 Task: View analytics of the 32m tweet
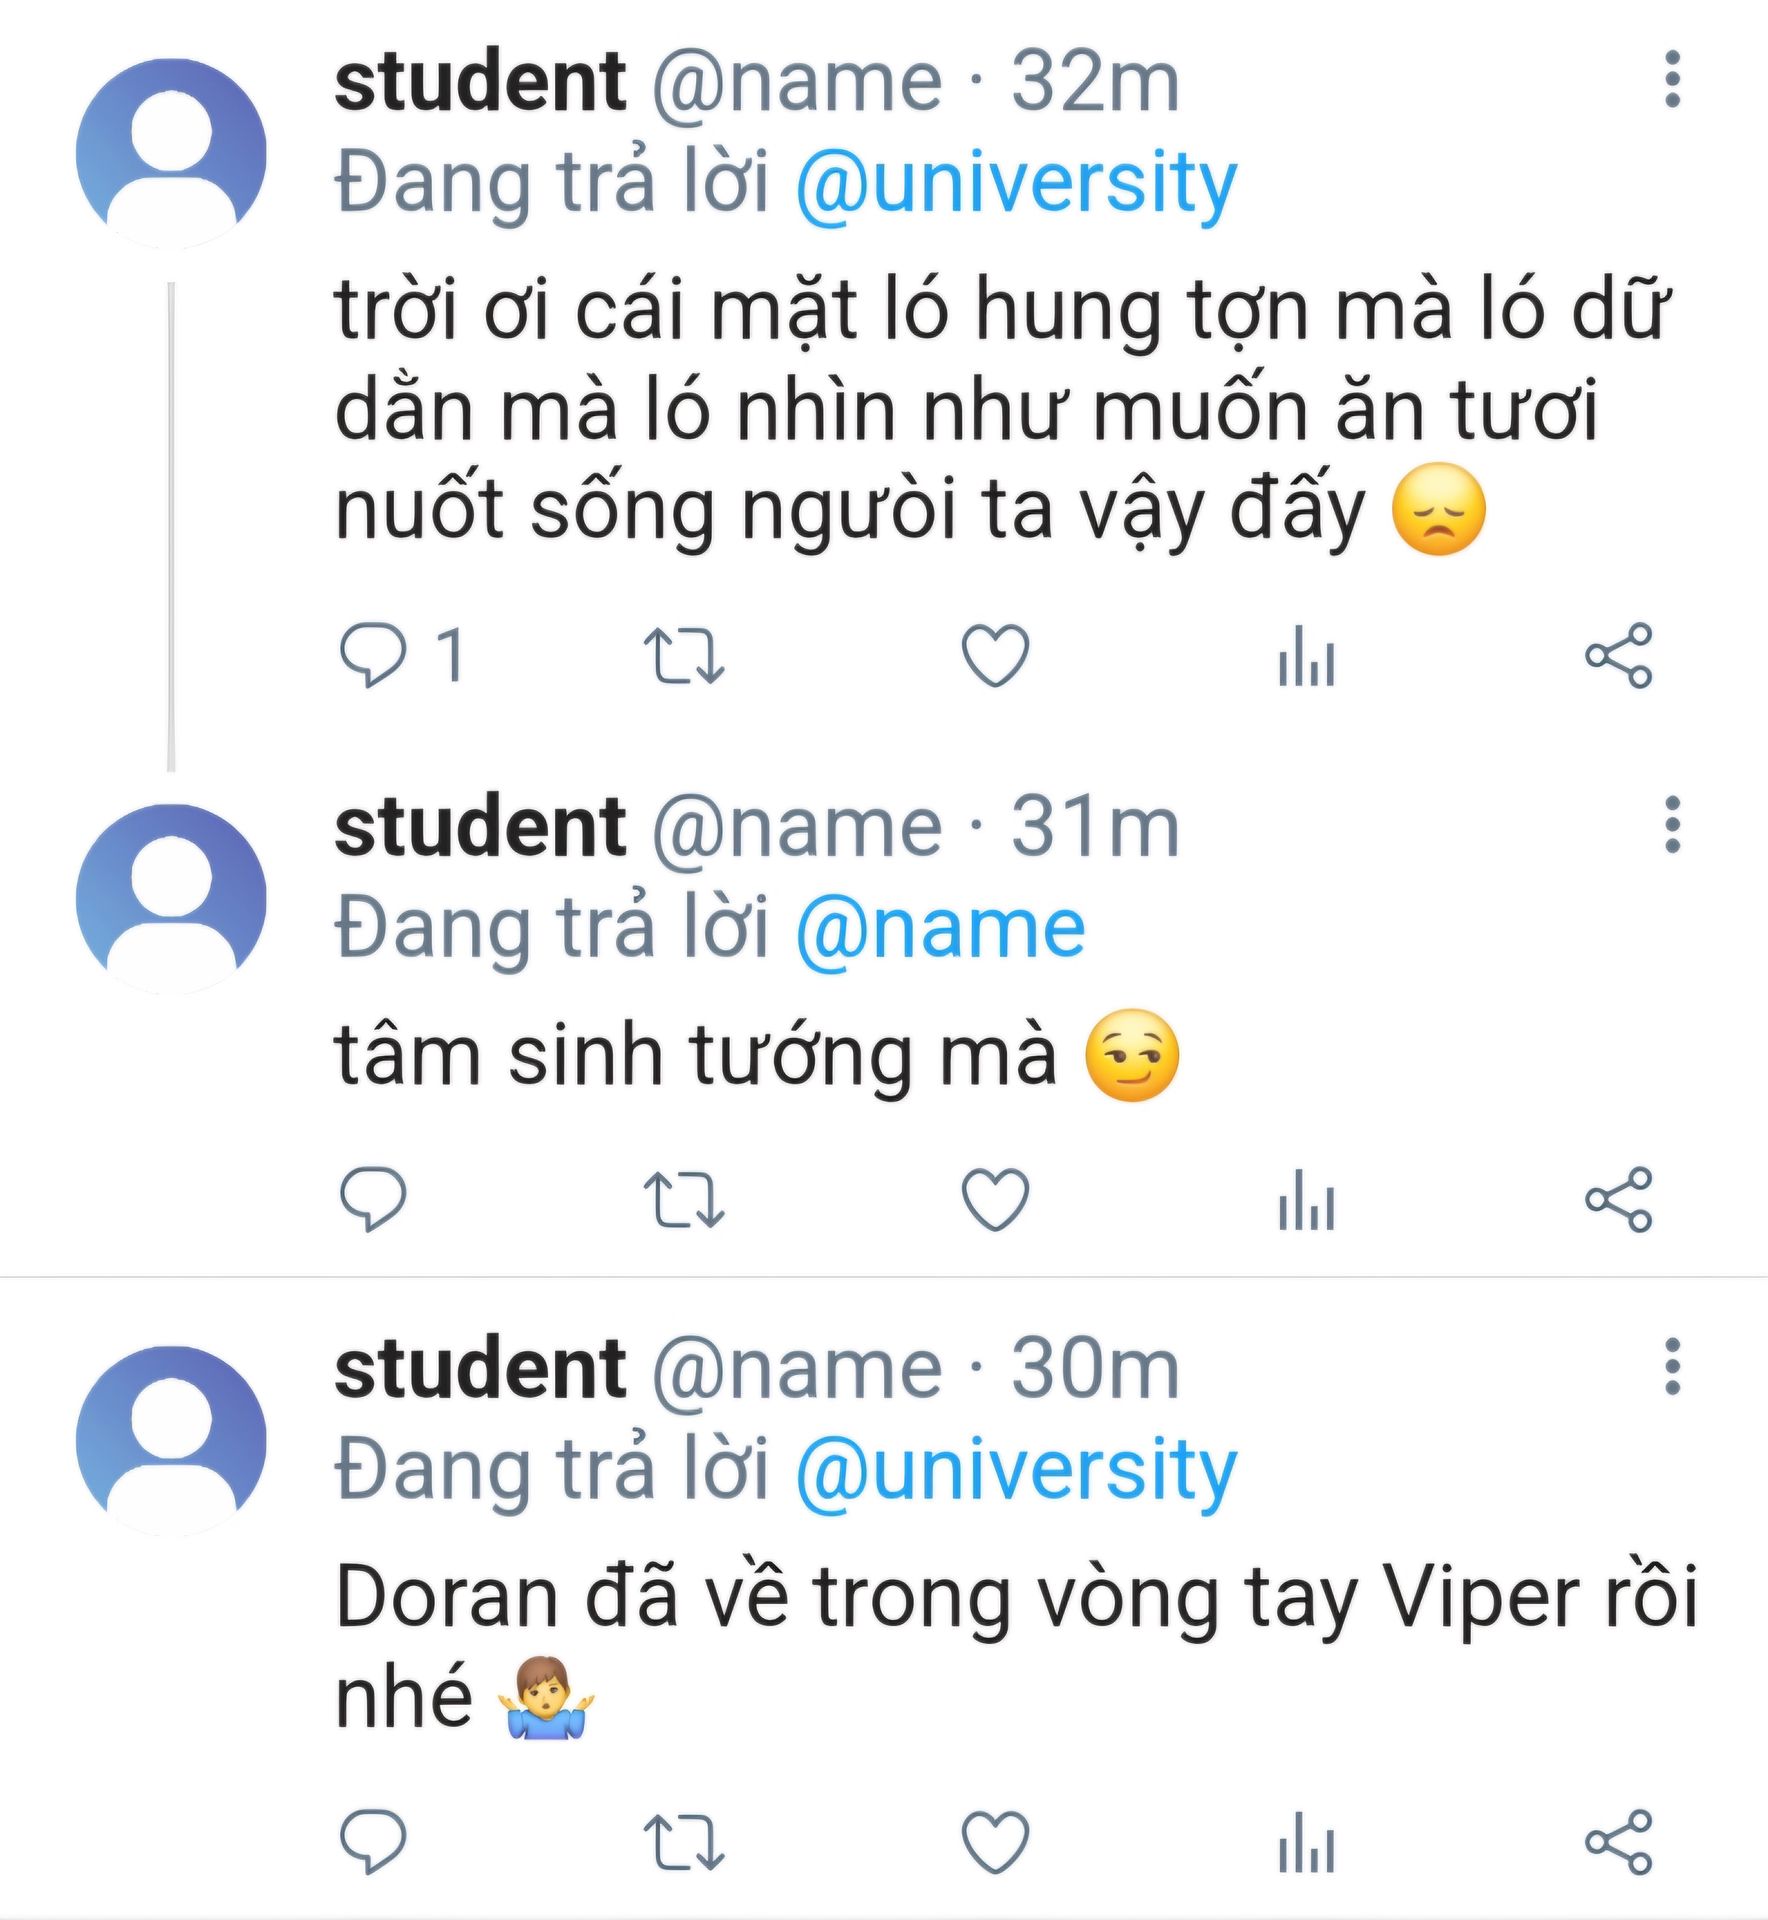point(1306,655)
